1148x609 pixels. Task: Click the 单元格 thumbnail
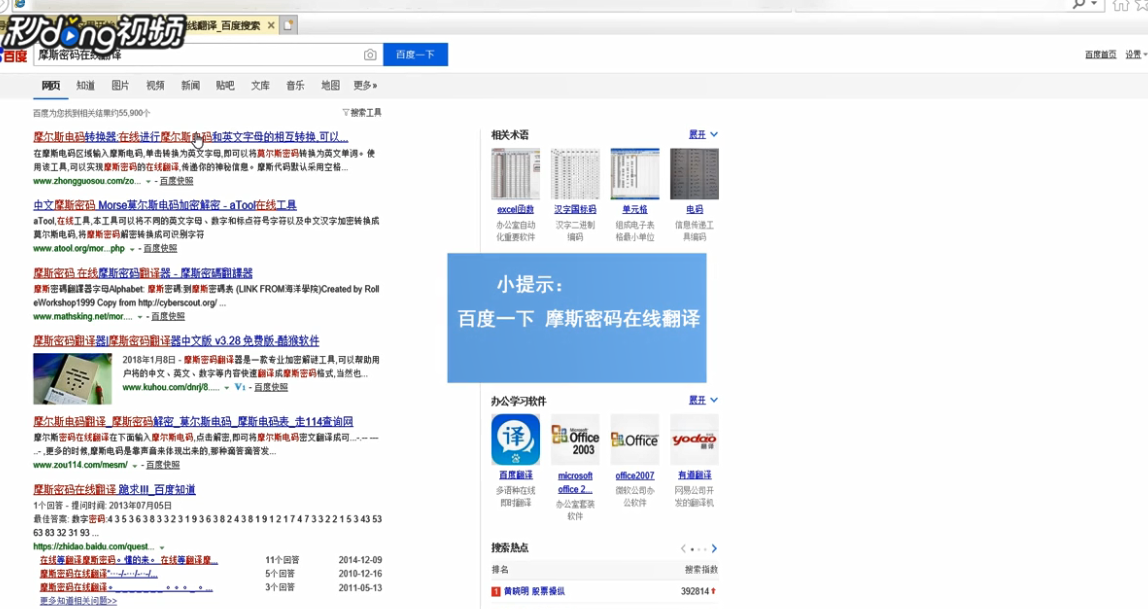pyautogui.click(x=635, y=173)
